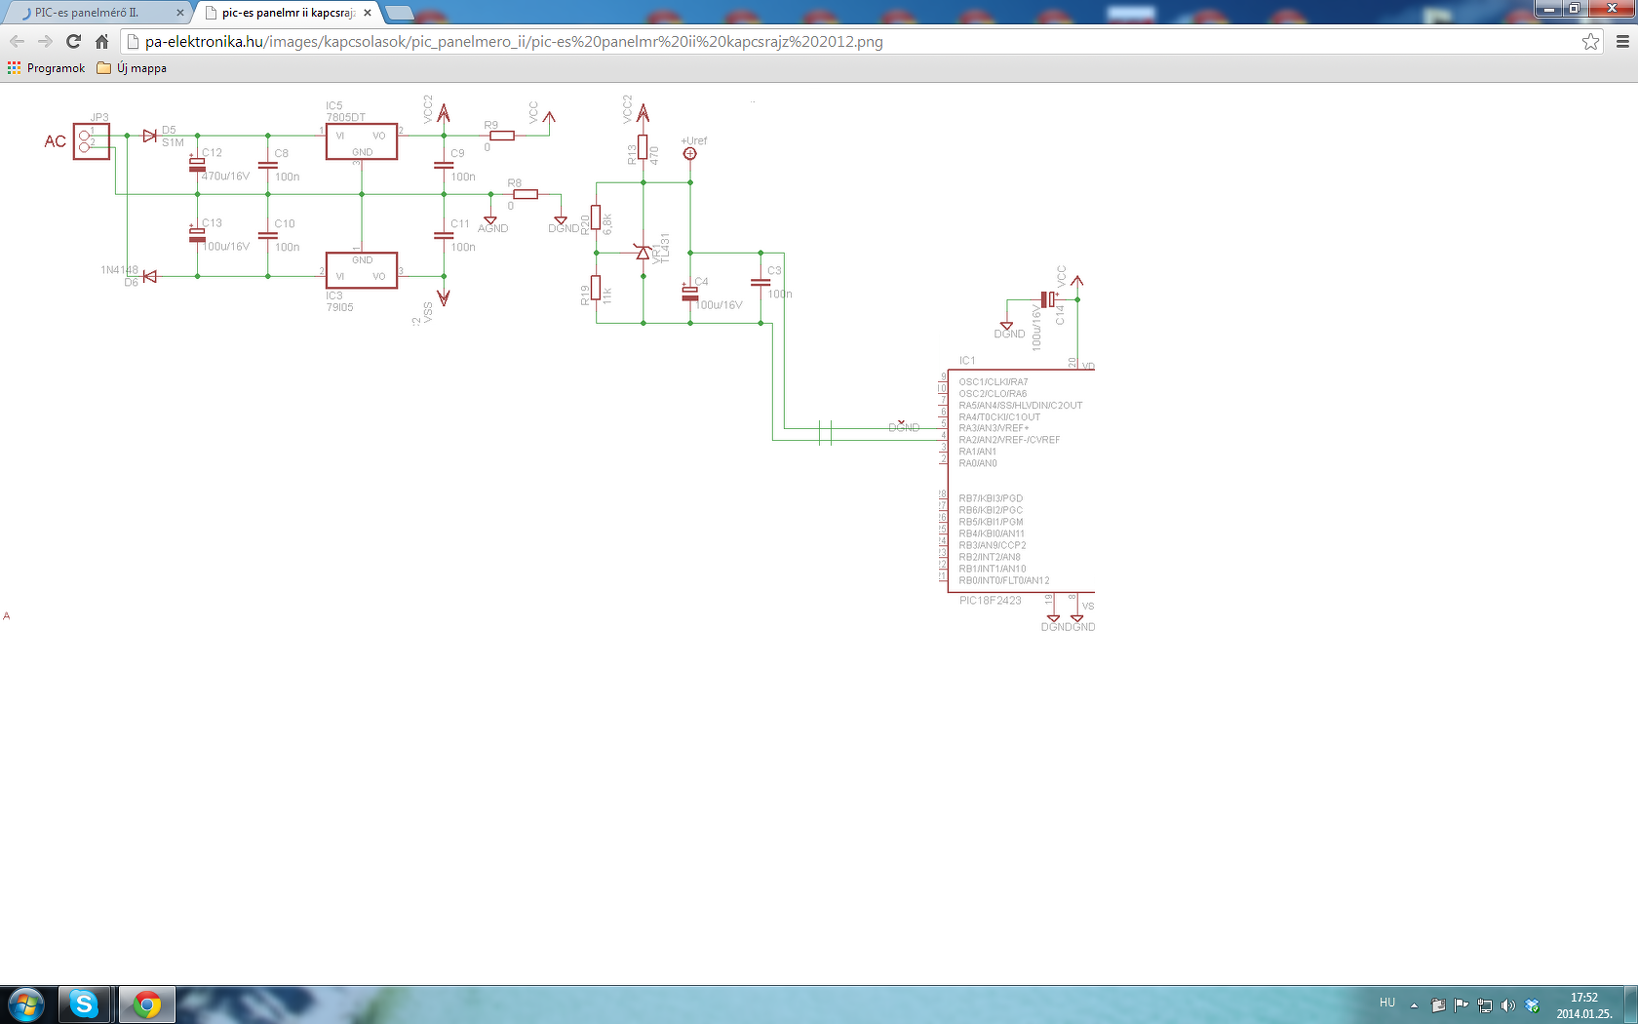Click the RA3/AN3/VREF+ pin label
The height and width of the screenshot is (1024, 1638).
(x=993, y=428)
